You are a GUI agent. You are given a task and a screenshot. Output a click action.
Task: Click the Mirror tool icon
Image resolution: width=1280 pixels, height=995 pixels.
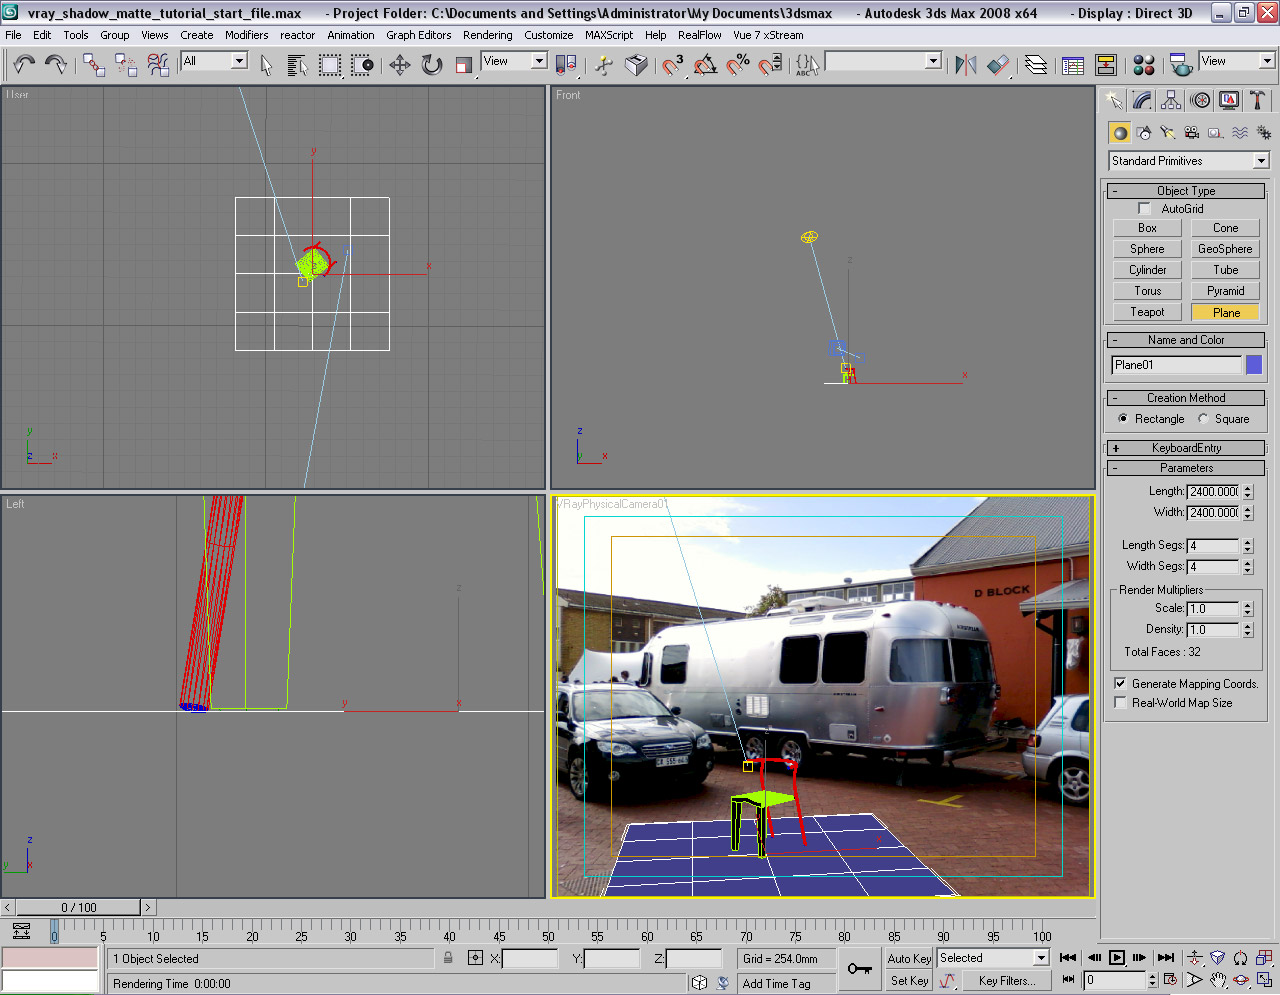click(x=965, y=65)
